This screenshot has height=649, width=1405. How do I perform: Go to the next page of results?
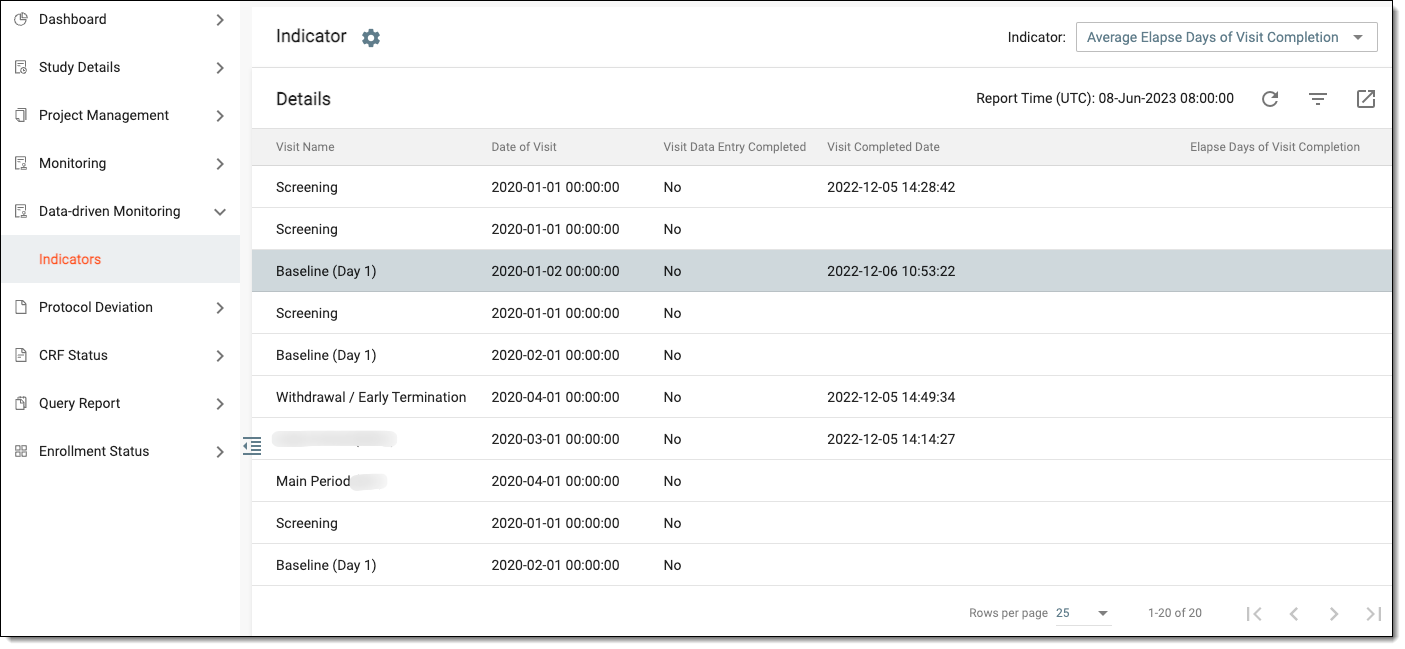(x=1334, y=613)
